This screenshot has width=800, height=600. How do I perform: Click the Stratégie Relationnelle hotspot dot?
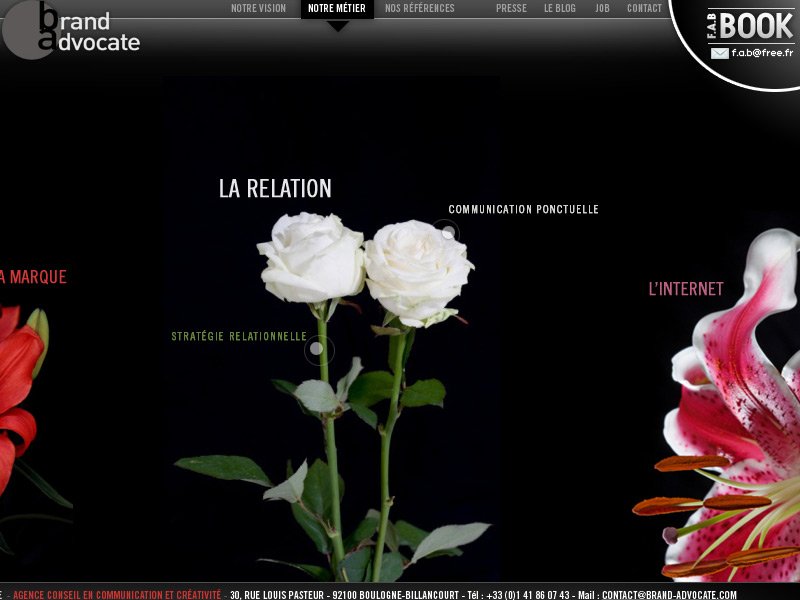317,348
